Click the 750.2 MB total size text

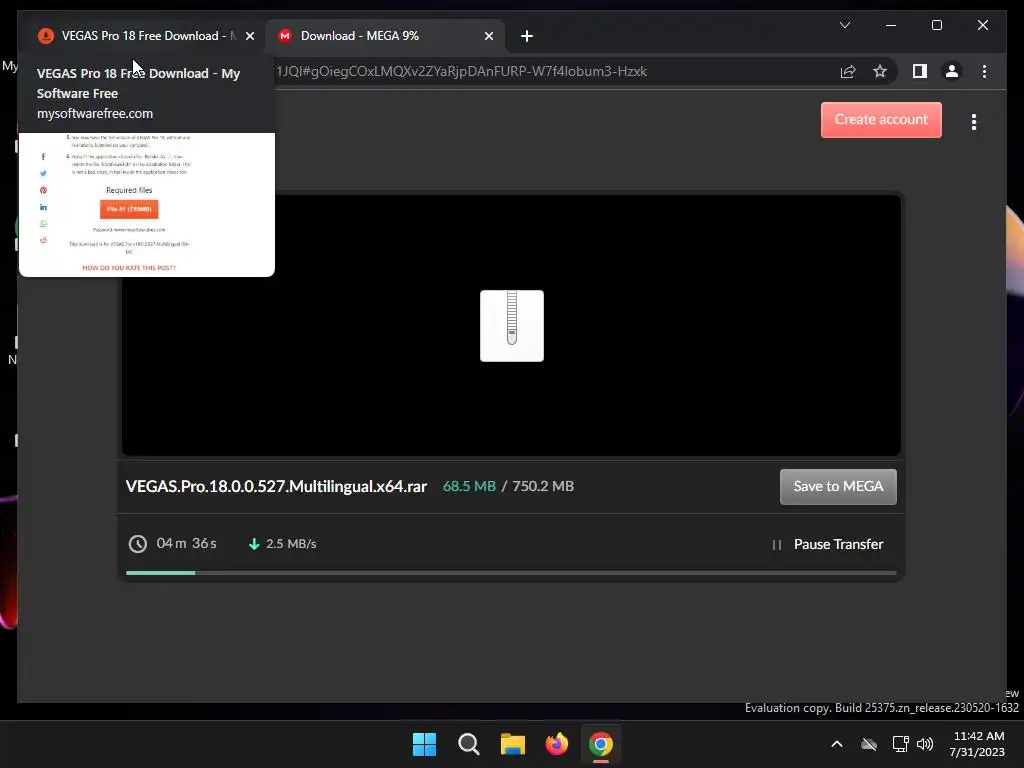click(543, 487)
